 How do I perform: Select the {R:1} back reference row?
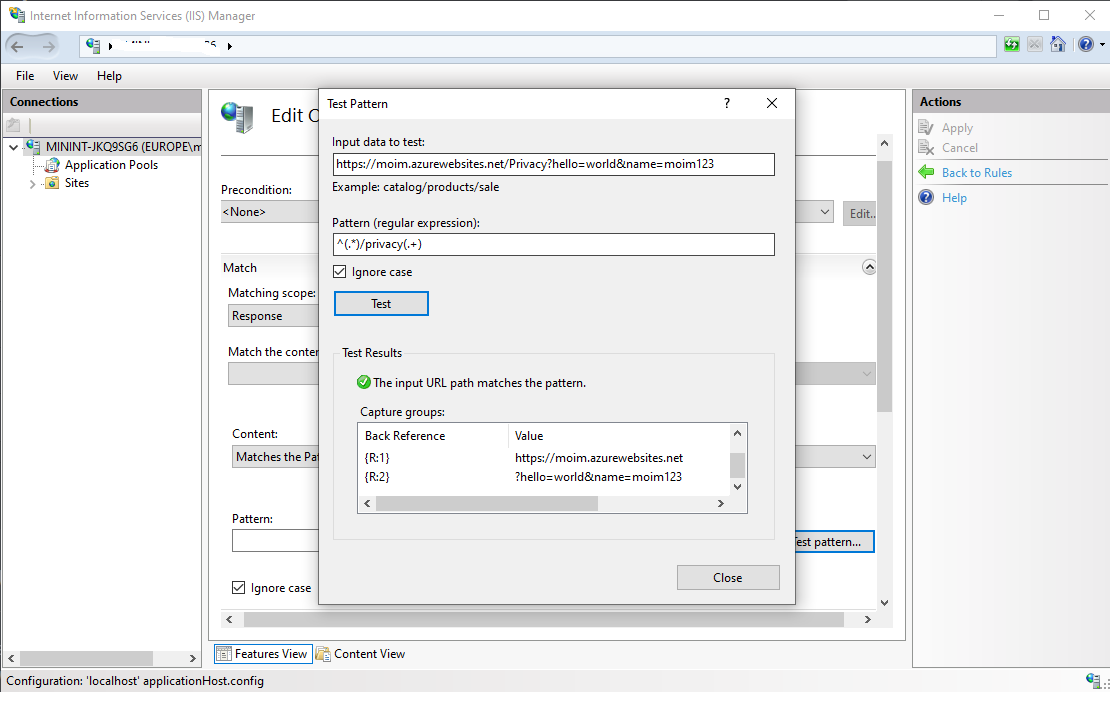pyautogui.click(x=544, y=458)
